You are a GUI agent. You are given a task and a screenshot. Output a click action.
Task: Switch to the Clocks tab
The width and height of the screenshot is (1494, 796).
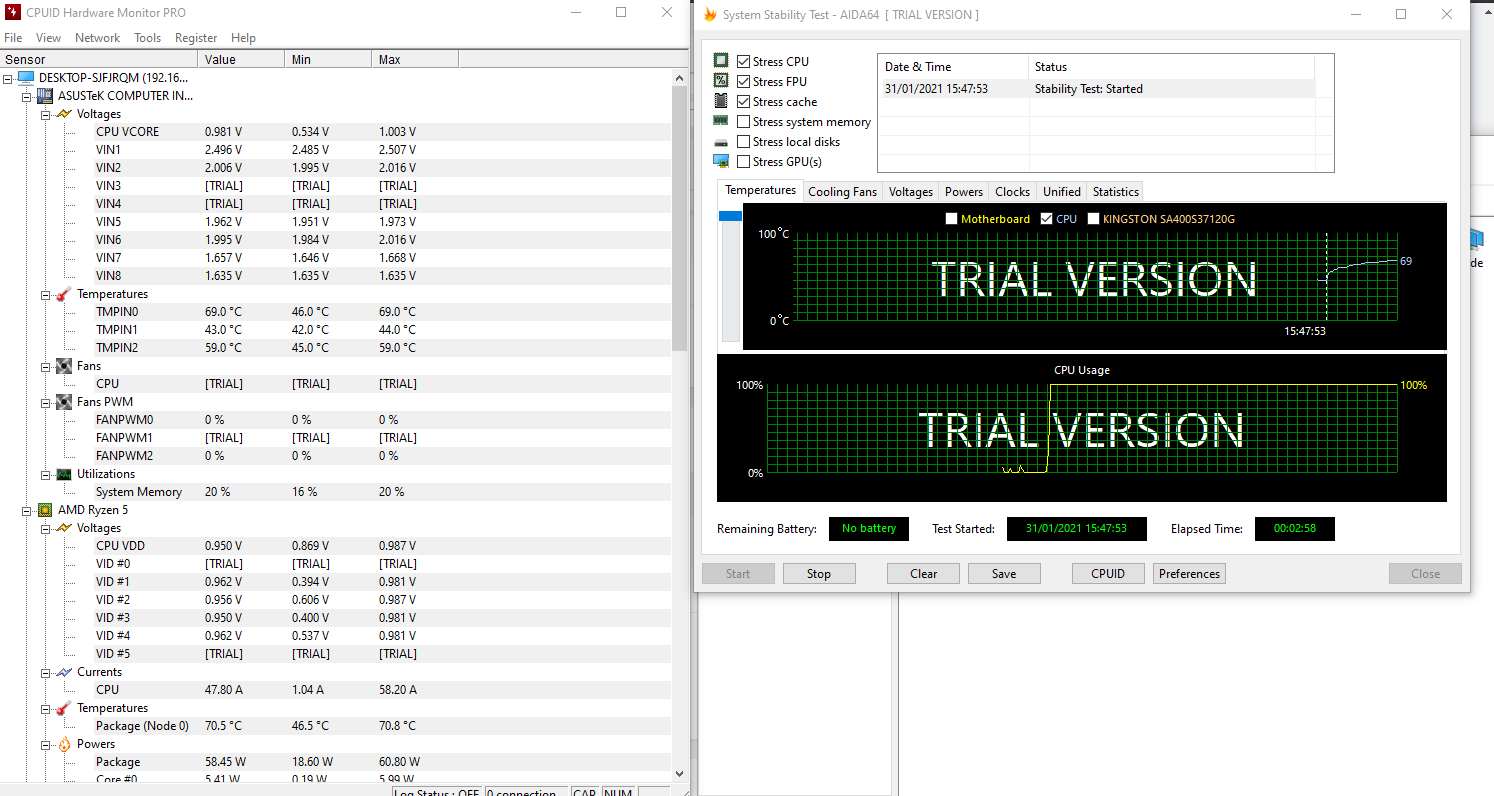[x=1012, y=192]
